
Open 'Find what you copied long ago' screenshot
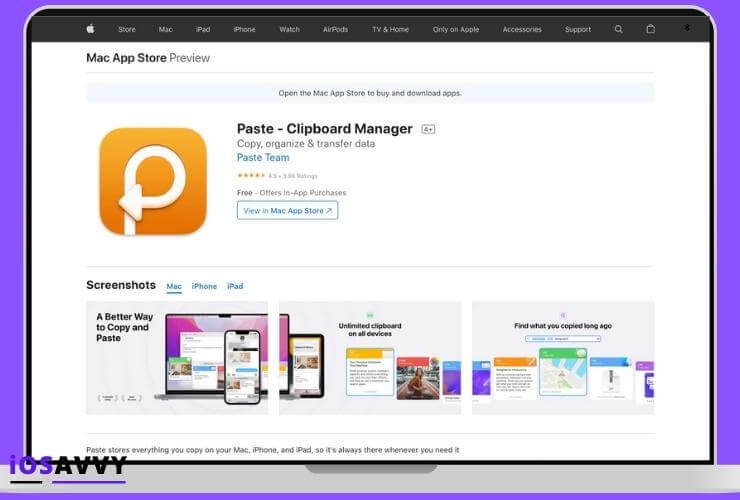point(563,358)
